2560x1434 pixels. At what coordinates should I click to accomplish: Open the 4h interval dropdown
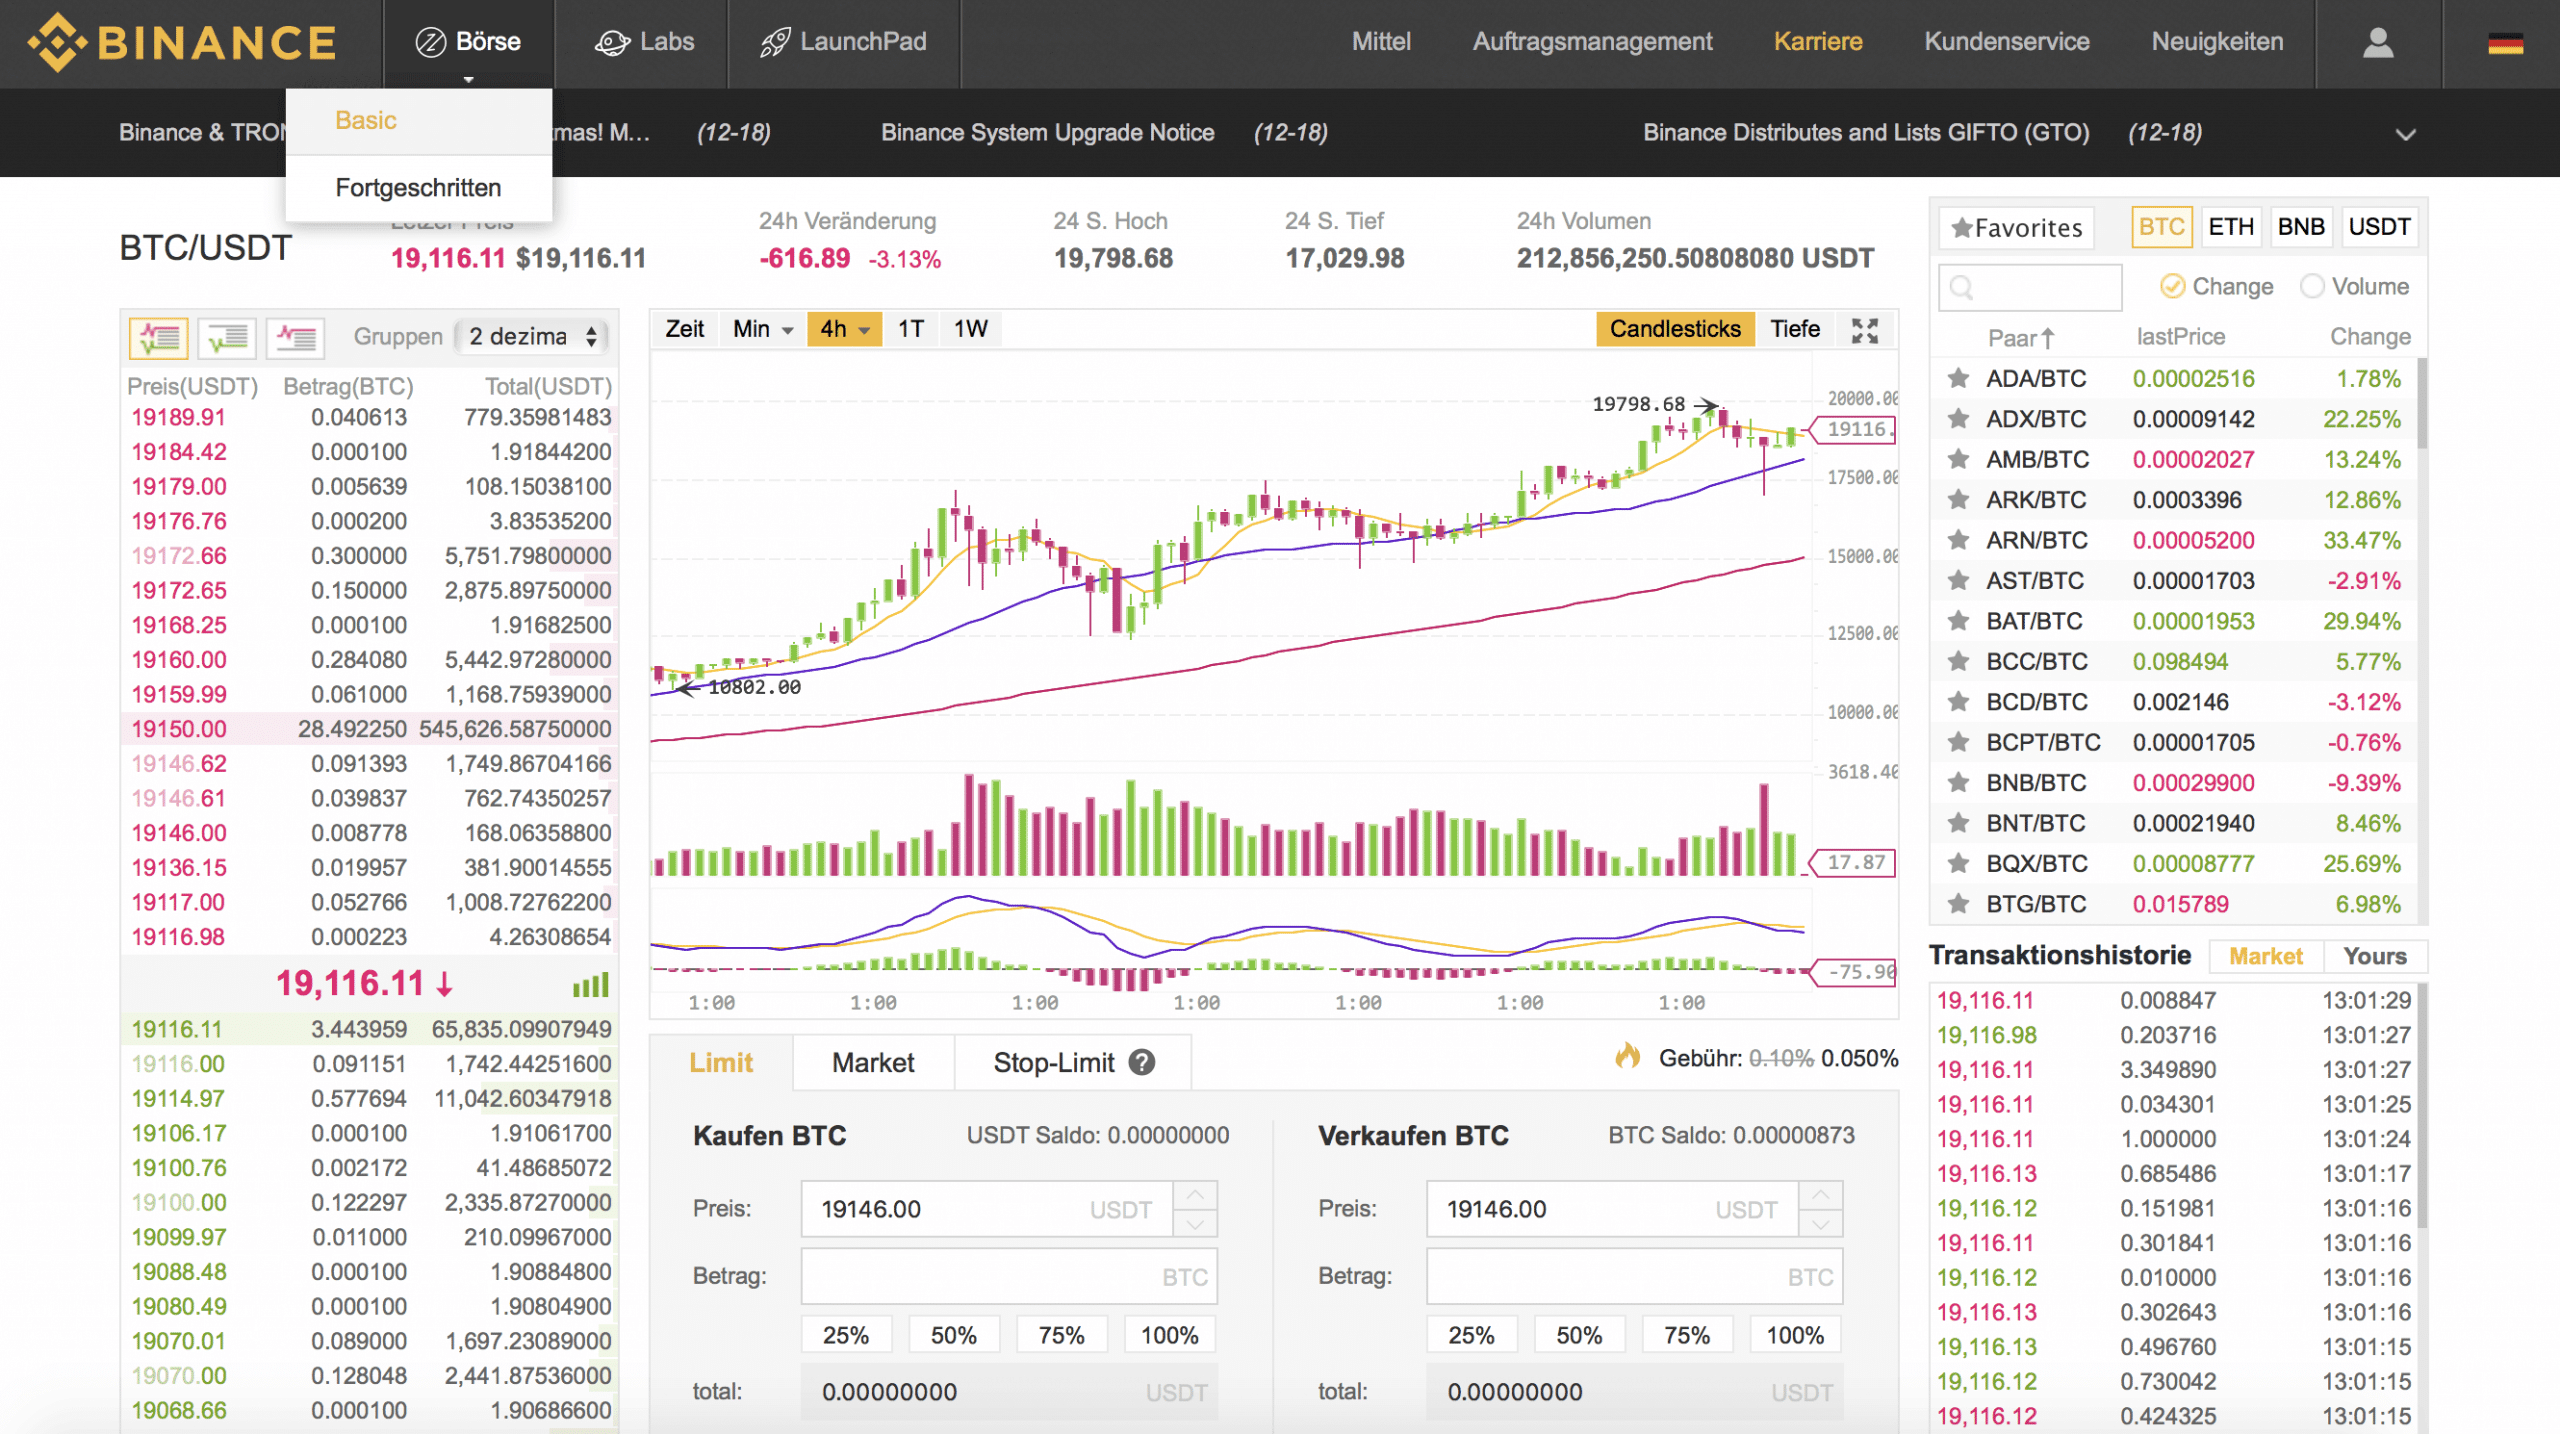[x=844, y=329]
